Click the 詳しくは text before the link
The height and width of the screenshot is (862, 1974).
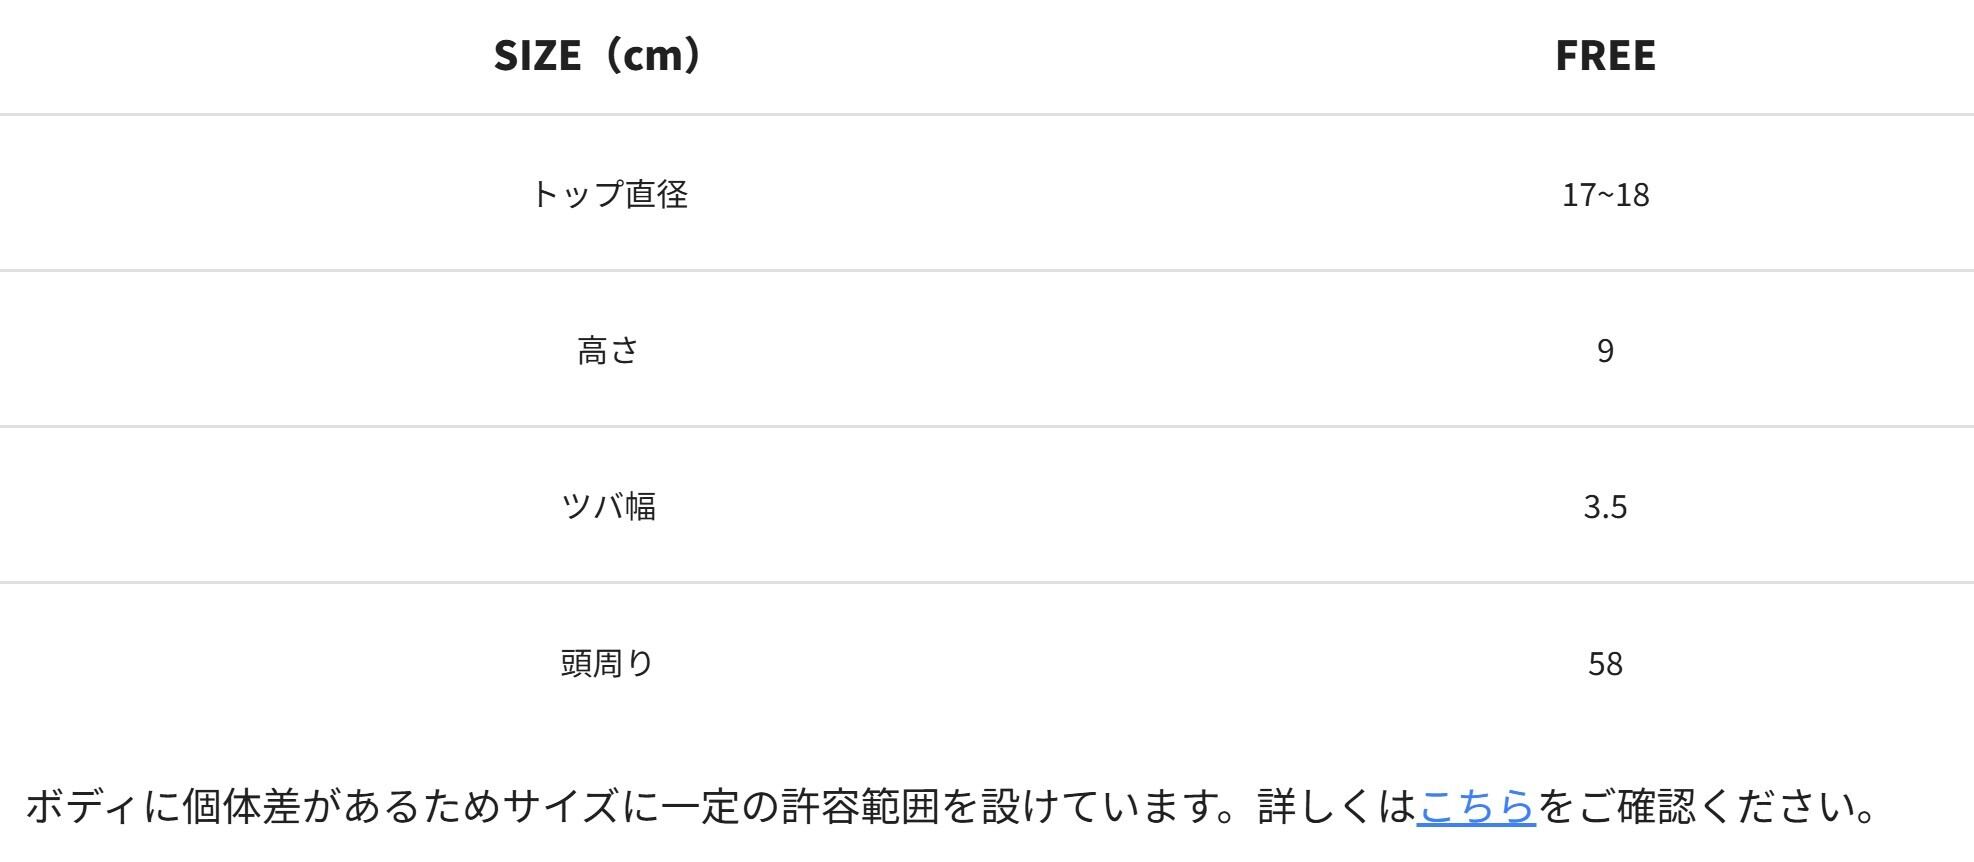(x=1336, y=806)
